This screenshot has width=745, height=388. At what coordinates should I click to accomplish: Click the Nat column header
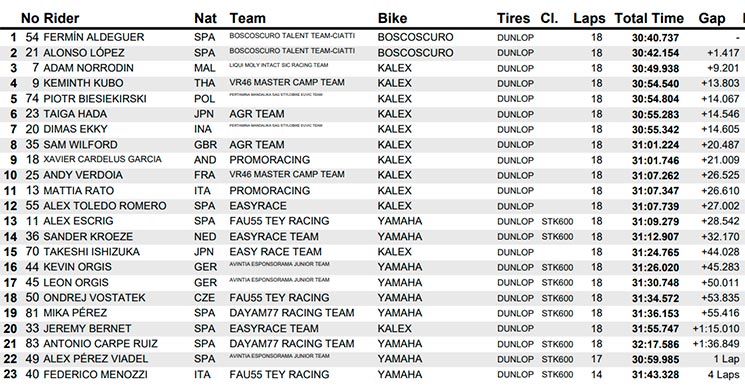coord(205,19)
